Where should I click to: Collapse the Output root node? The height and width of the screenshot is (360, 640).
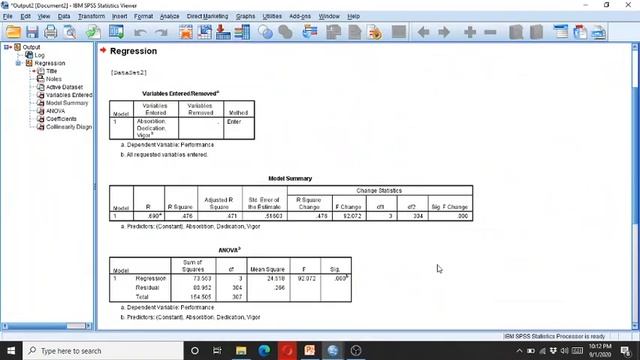(7, 47)
